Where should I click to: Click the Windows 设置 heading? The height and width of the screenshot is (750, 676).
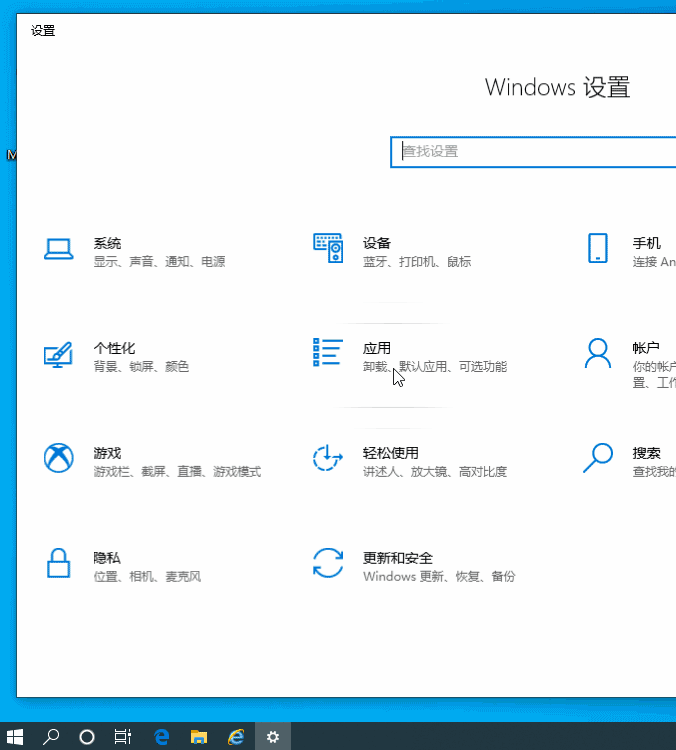pyautogui.click(x=557, y=88)
